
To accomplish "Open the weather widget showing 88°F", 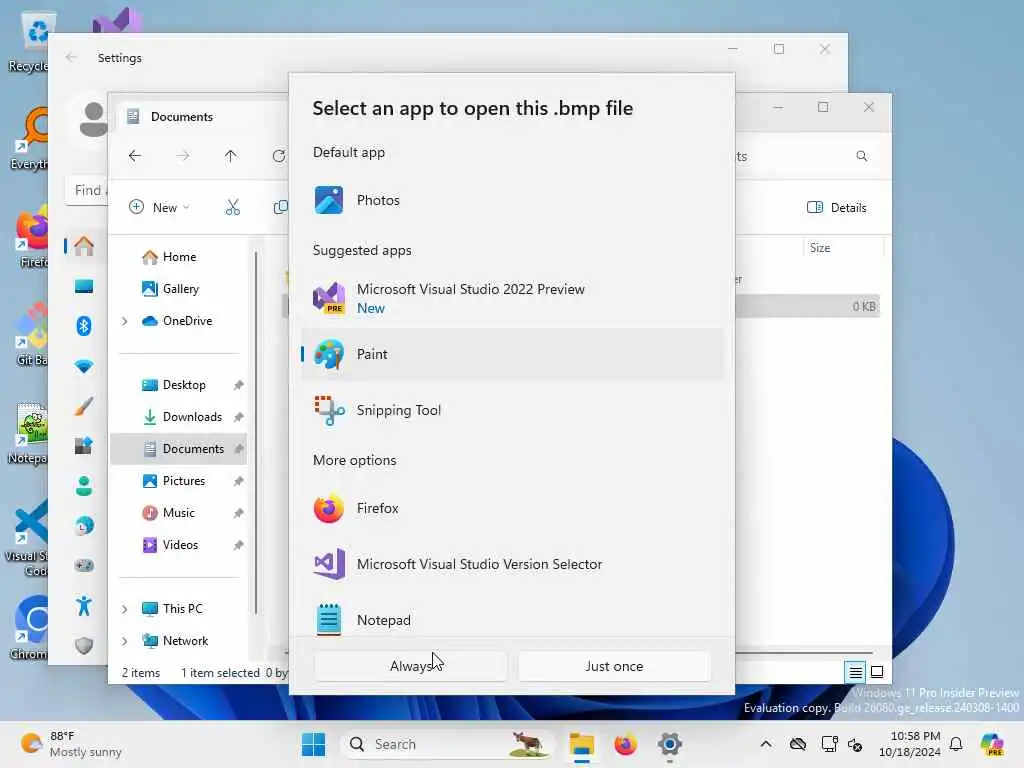I will [x=71, y=744].
